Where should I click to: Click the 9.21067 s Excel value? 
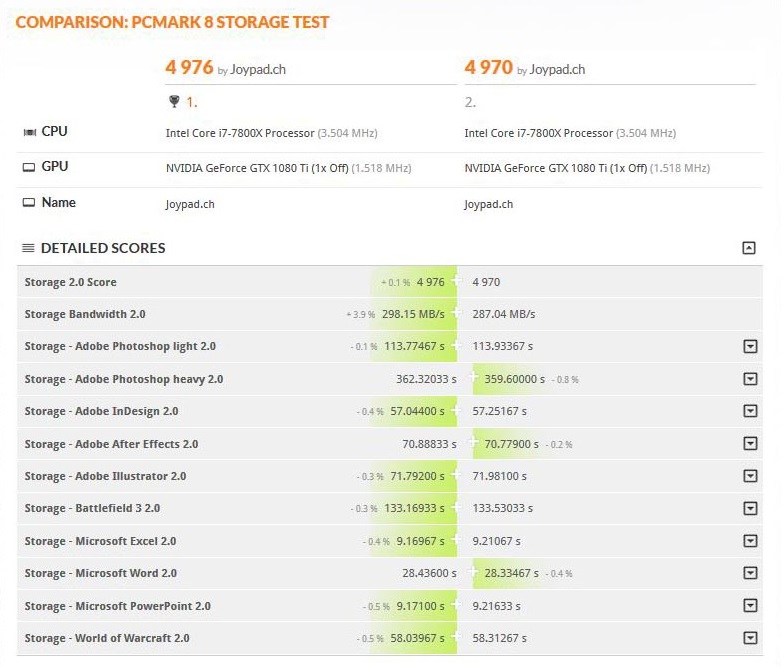[496, 541]
